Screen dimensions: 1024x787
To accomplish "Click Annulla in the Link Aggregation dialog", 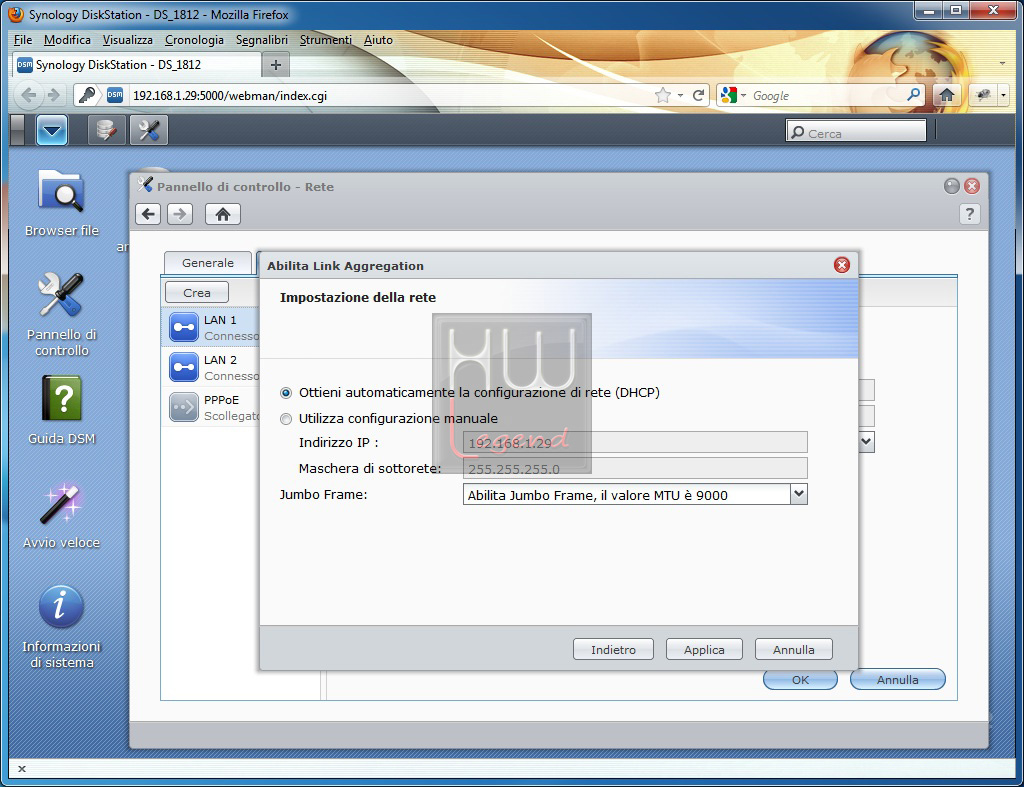I will 793,649.
